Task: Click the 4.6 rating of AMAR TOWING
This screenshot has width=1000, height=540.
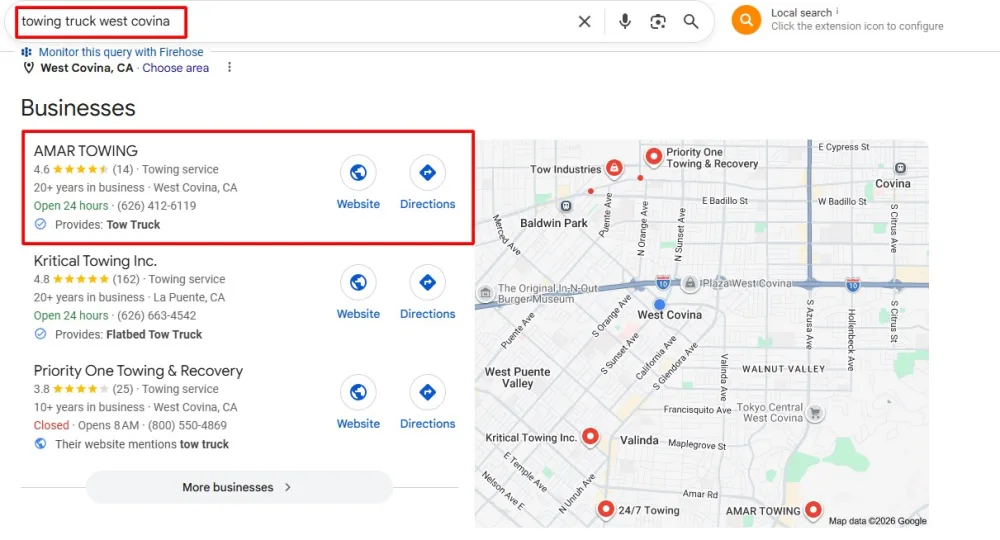Action: [x=41, y=170]
